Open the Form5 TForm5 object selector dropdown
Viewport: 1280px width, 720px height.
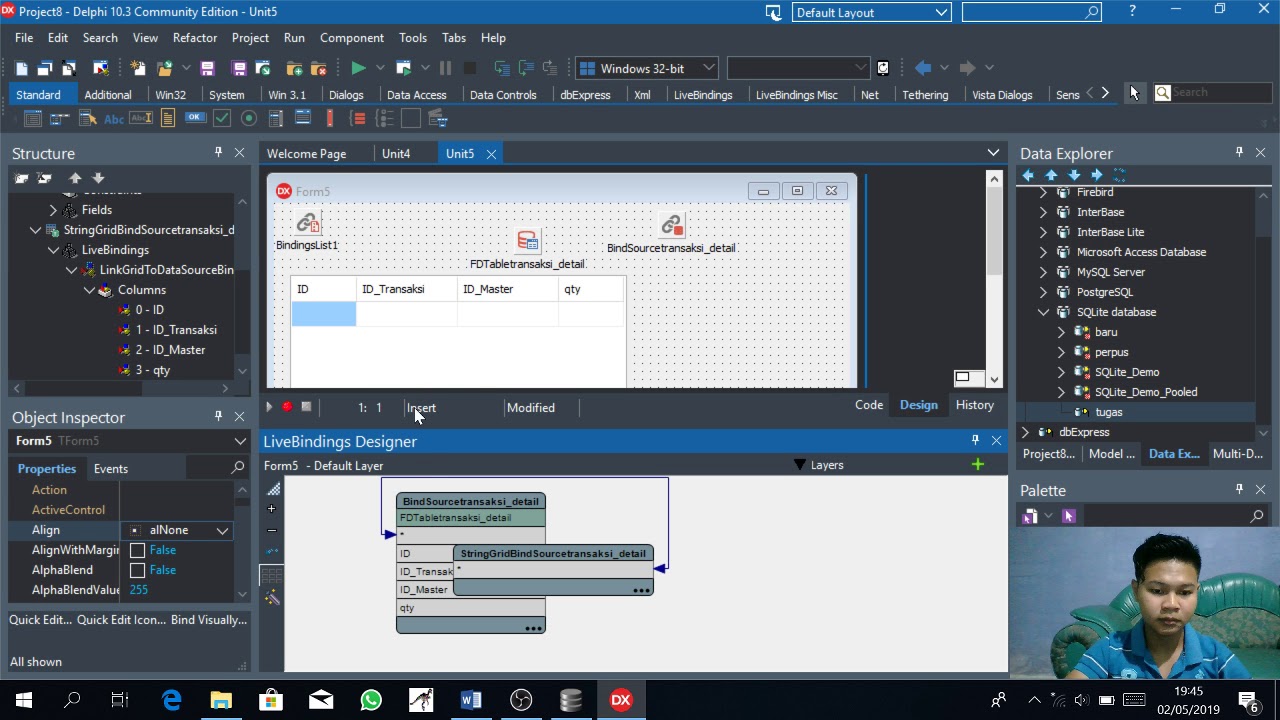click(x=240, y=441)
